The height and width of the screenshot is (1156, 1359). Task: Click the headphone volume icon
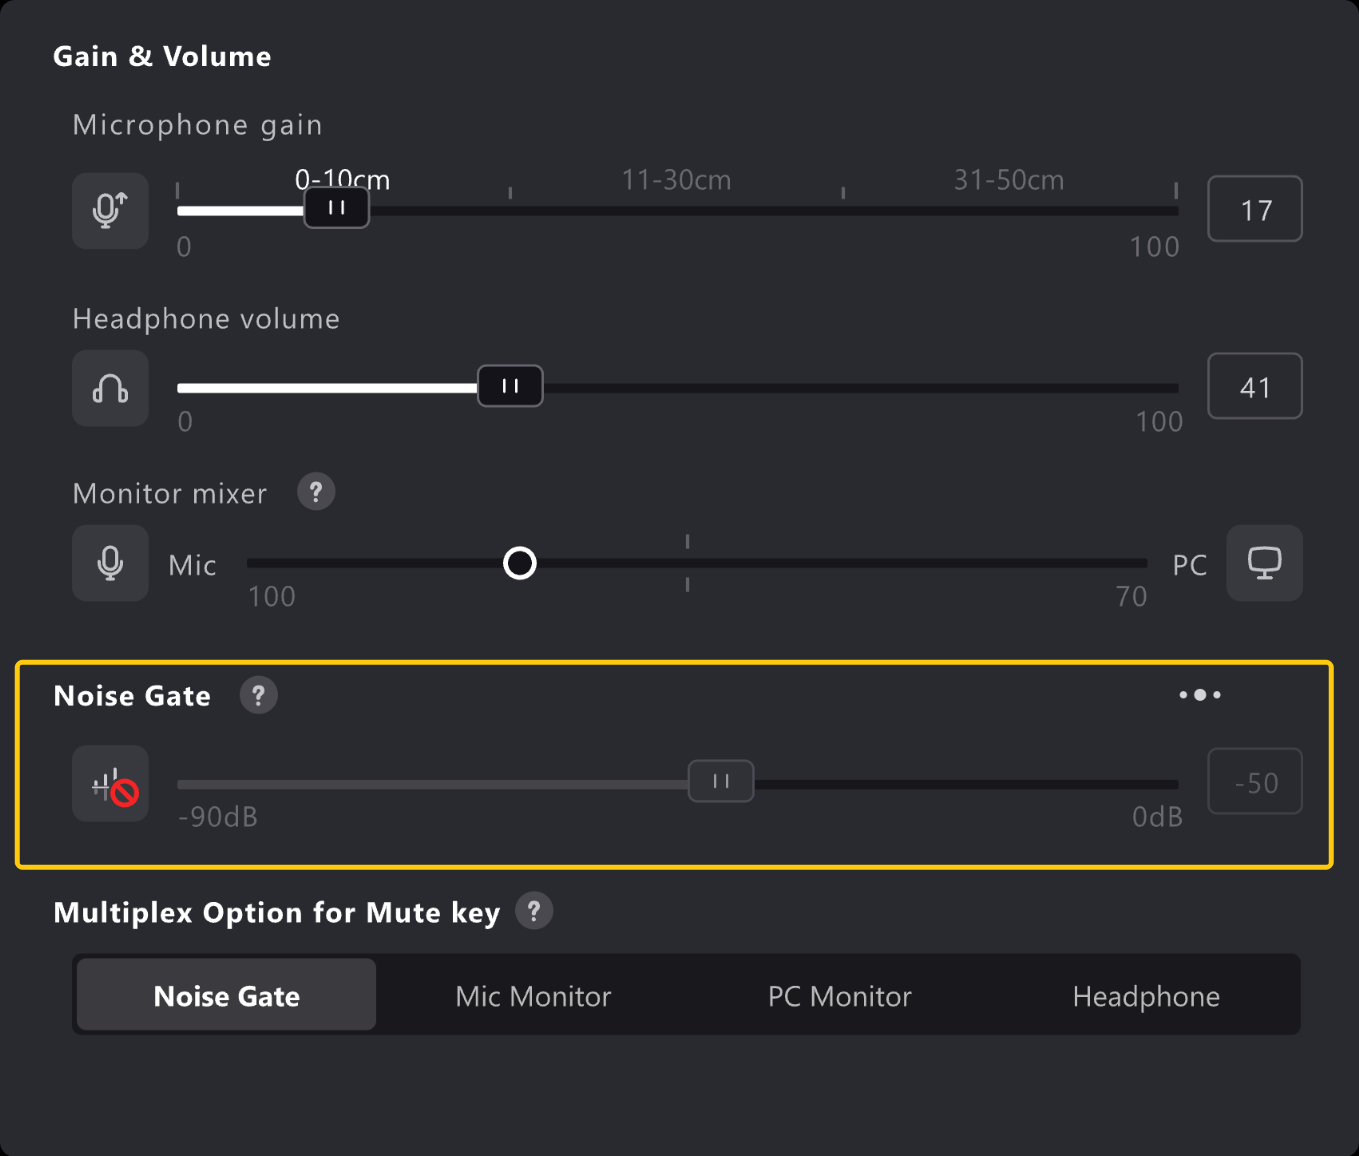(110, 388)
